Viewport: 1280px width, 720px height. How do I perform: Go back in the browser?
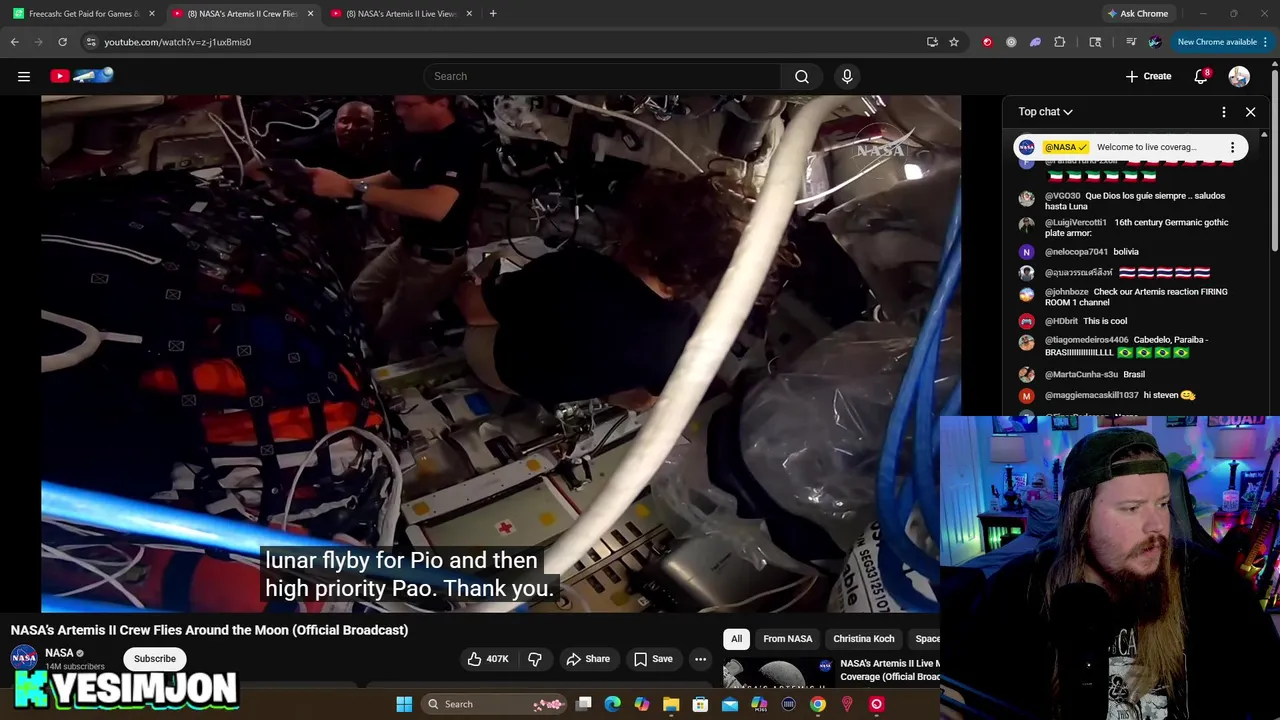[x=14, y=42]
